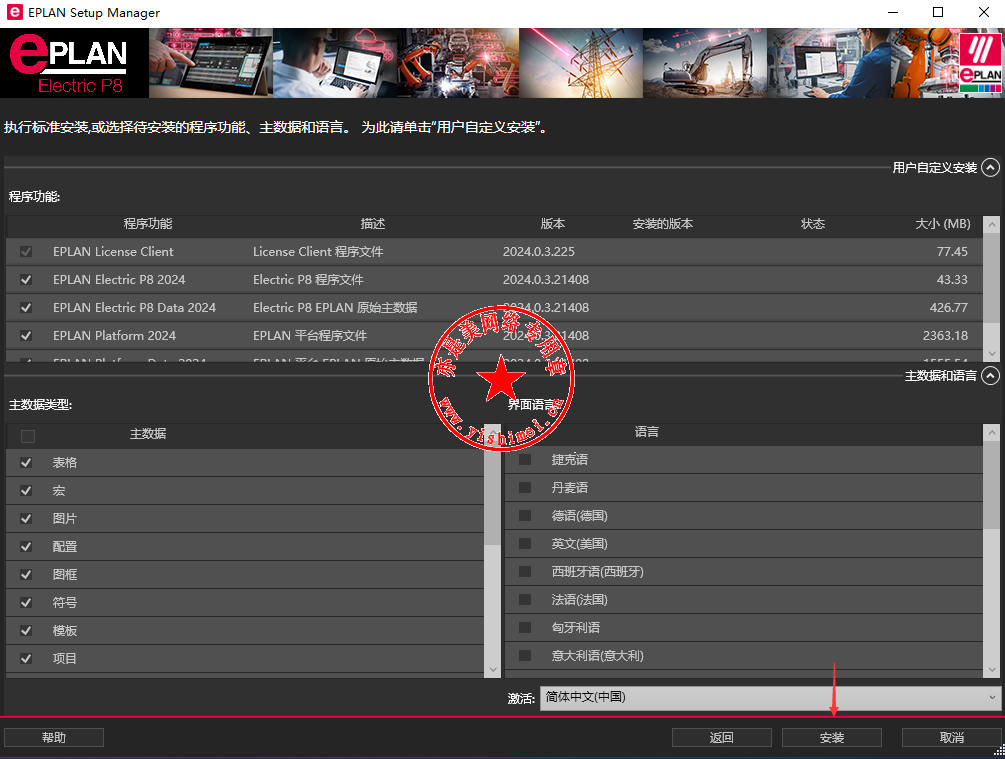Collapse the 用户自定义安装 section chevron

pyautogui.click(x=990, y=168)
